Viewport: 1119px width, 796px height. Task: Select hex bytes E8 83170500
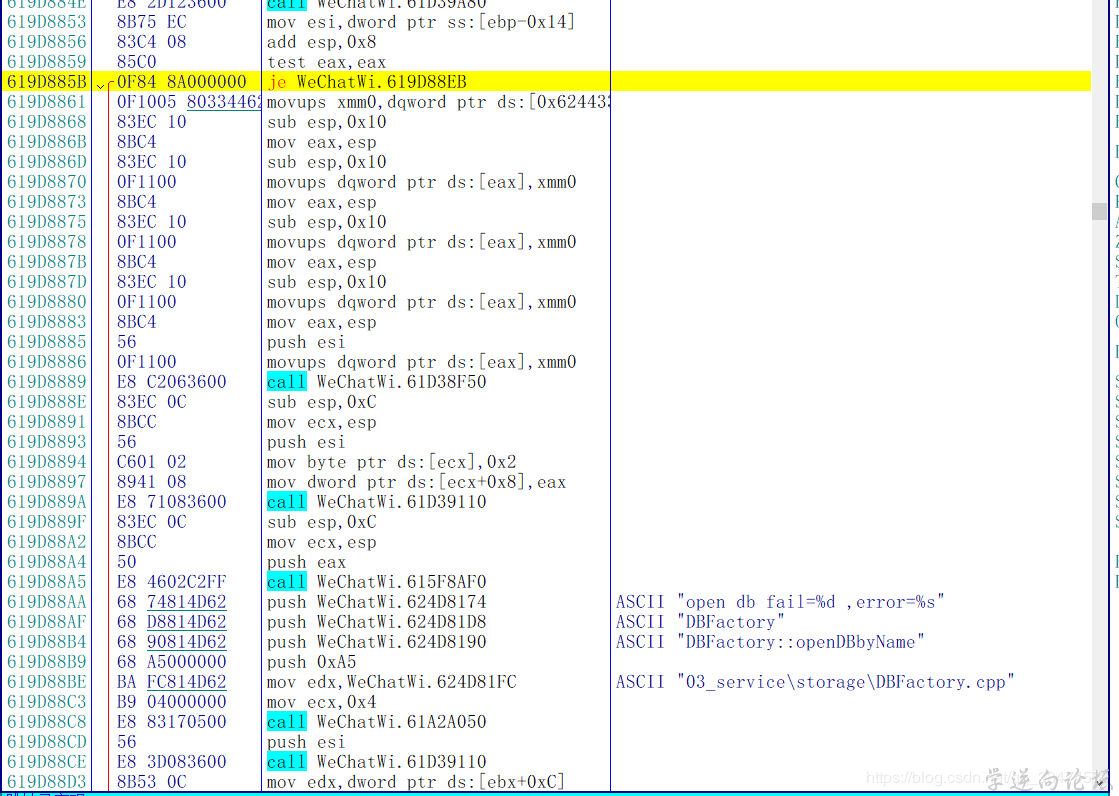pyautogui.click(x=171, y=722)
